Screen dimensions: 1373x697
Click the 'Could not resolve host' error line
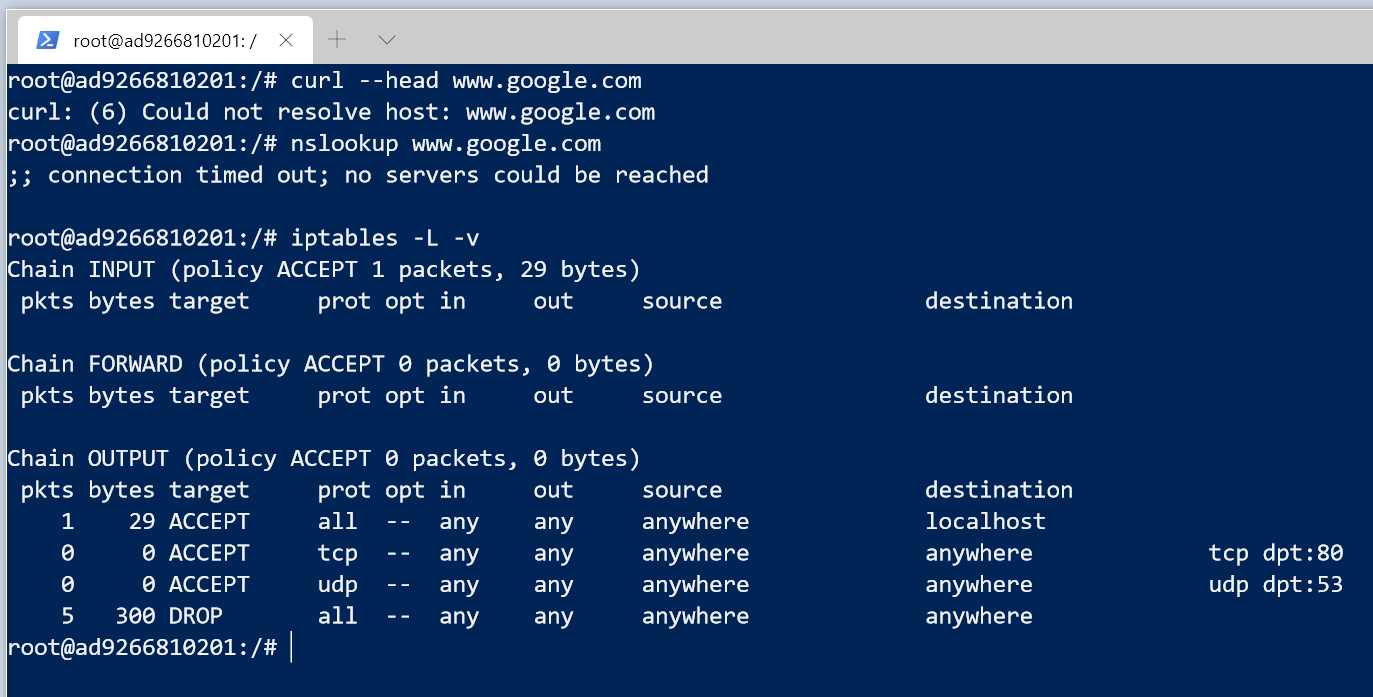click(x=330, y=112)
